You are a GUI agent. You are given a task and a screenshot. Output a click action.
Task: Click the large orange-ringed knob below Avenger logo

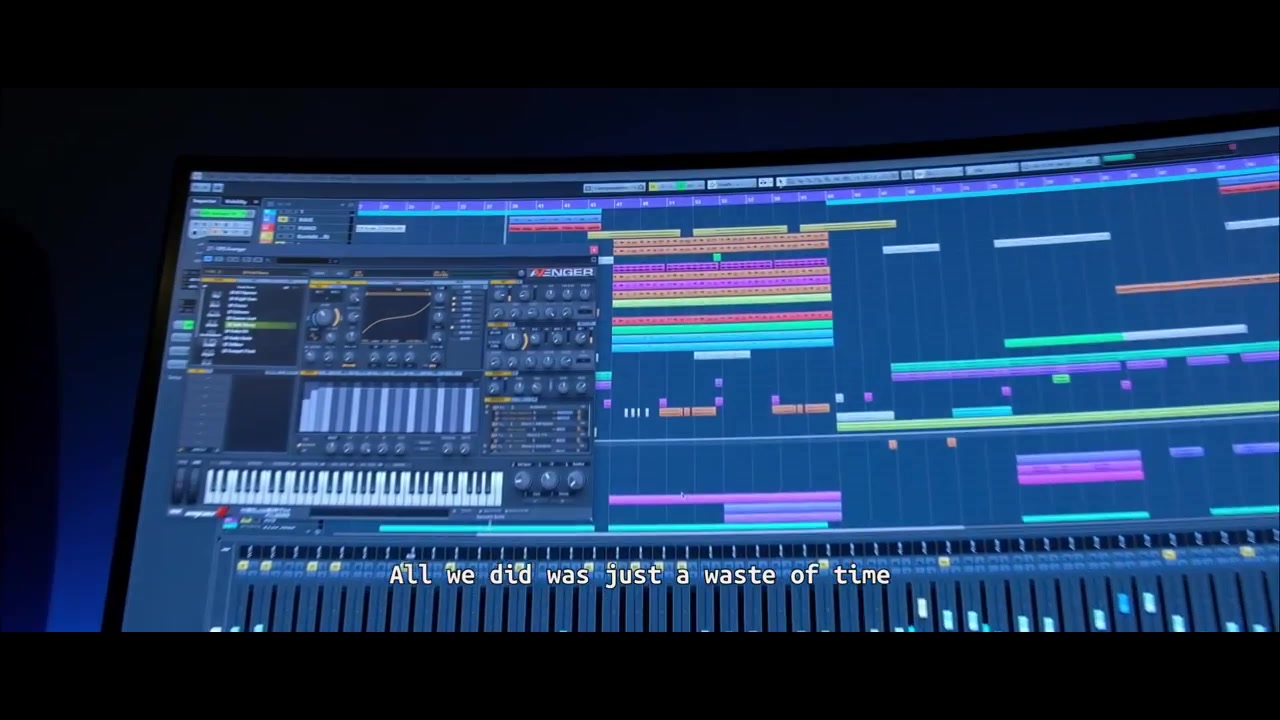[x=513, y=340]
